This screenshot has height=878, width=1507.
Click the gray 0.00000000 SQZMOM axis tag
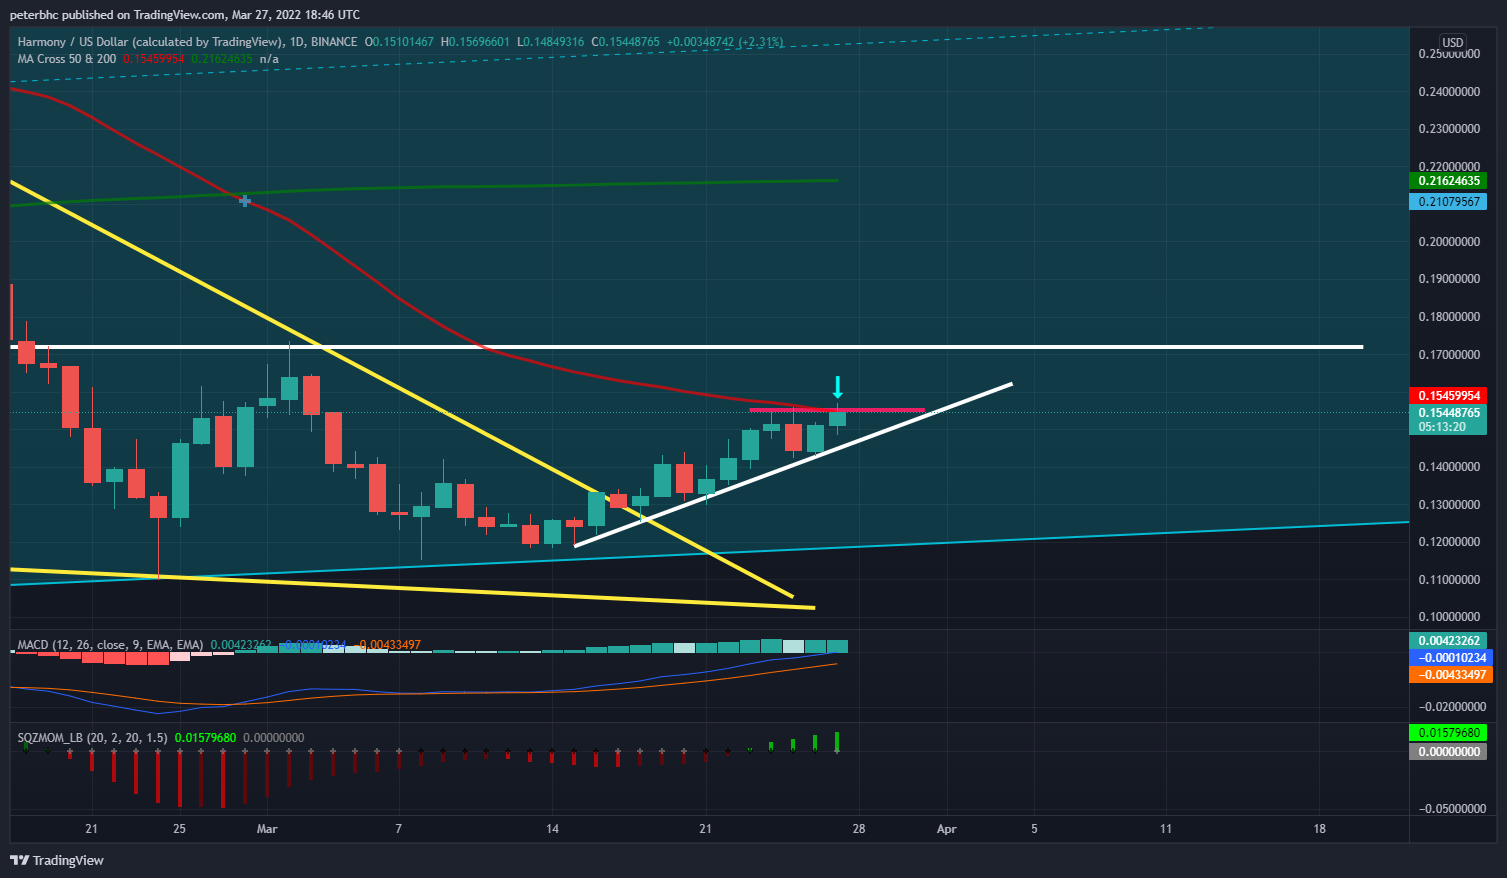tap(1448, 752)
